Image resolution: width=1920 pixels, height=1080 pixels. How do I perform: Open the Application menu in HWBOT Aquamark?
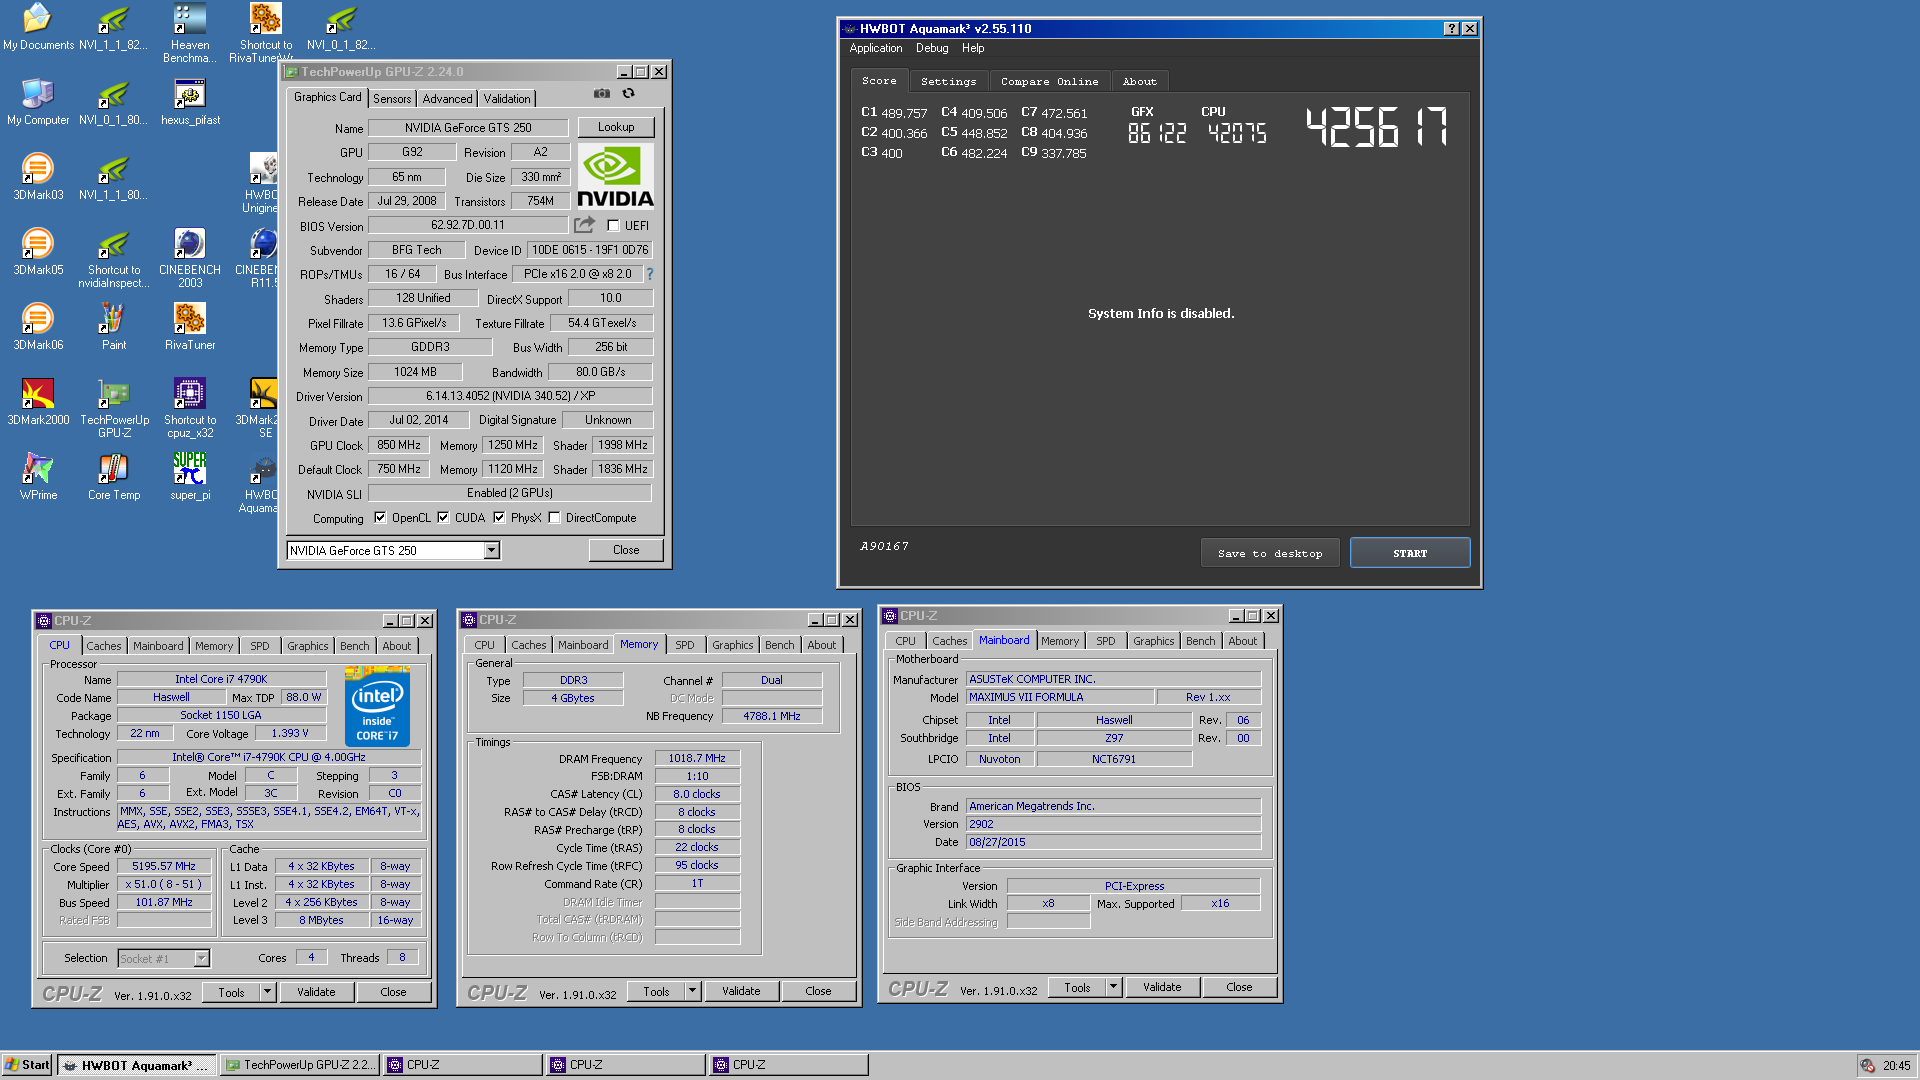[x=875, y=48]
